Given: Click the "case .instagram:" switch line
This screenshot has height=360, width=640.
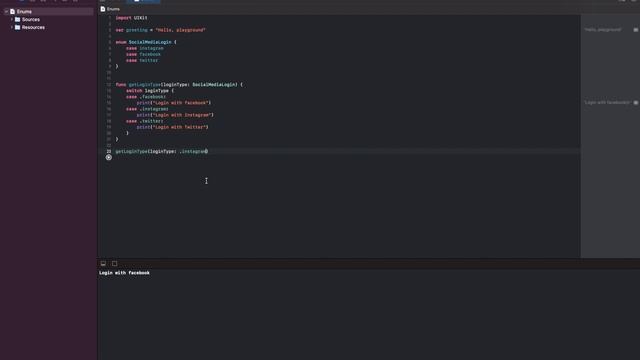Looking at the screenshot, I should (x=147, y=109).
